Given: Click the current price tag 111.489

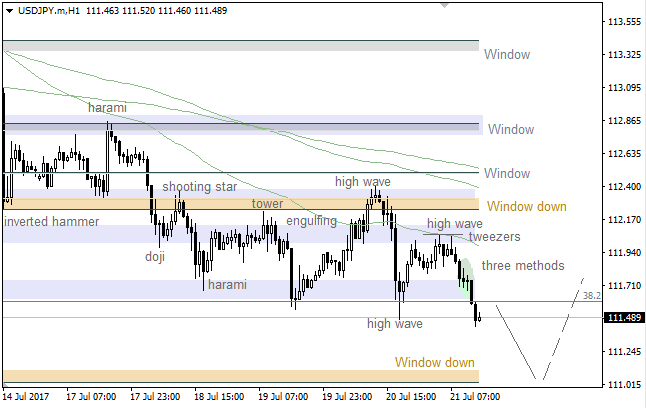Looking at the screenshot, I should point(624,318).
